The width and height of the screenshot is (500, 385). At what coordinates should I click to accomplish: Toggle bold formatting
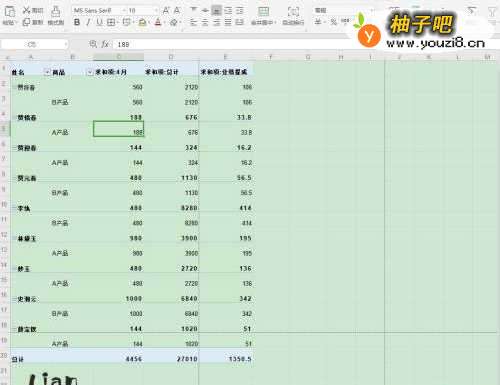(x=77, y=22)
